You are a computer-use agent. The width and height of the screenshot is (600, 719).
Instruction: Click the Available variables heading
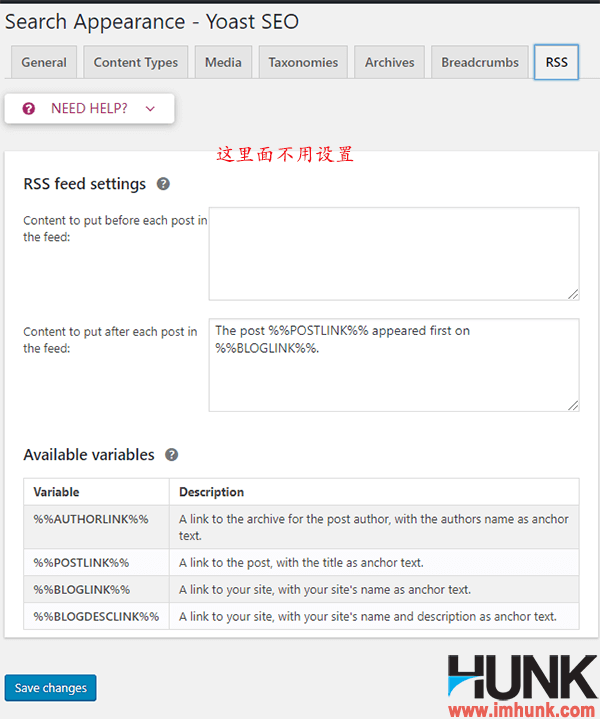tap(89, 455)
